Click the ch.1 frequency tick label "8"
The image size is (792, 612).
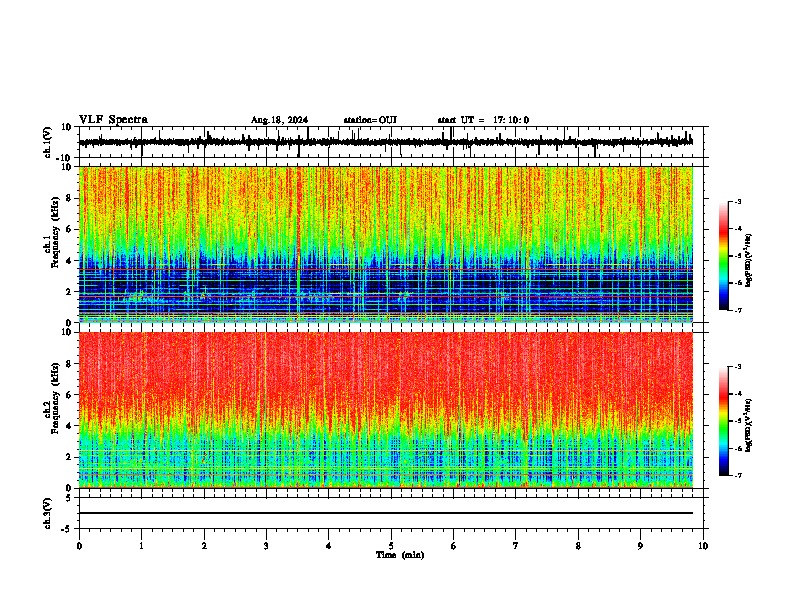pos(69,198)
